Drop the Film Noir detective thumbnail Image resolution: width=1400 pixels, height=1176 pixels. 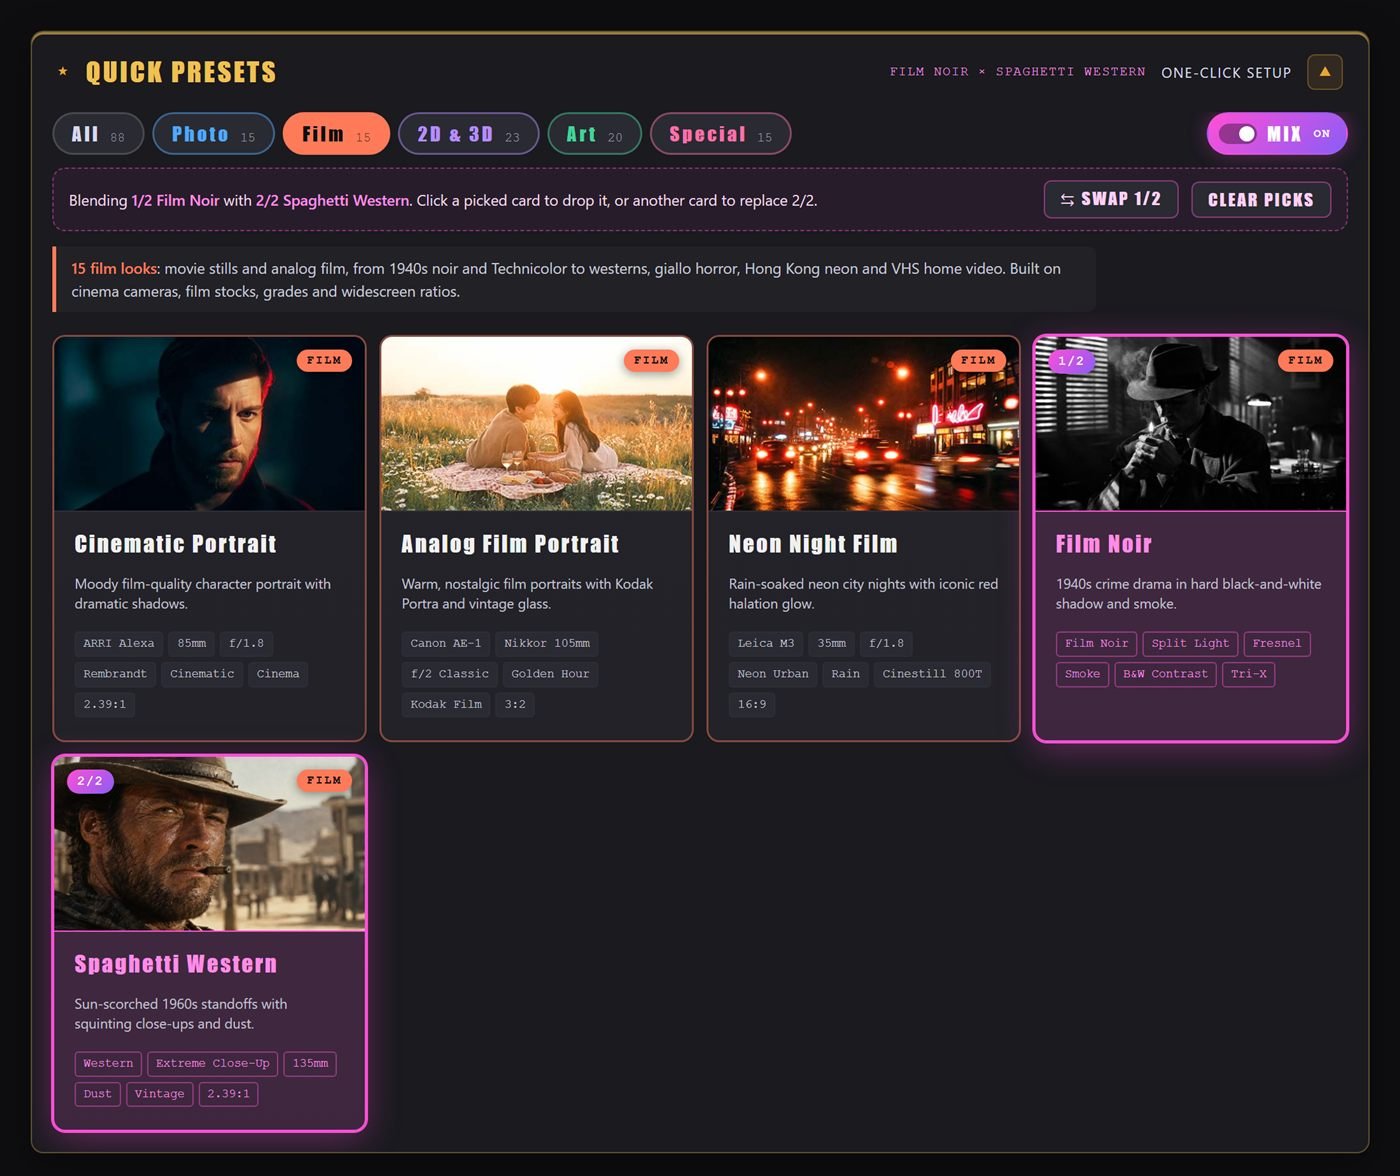click(1191, 424)
